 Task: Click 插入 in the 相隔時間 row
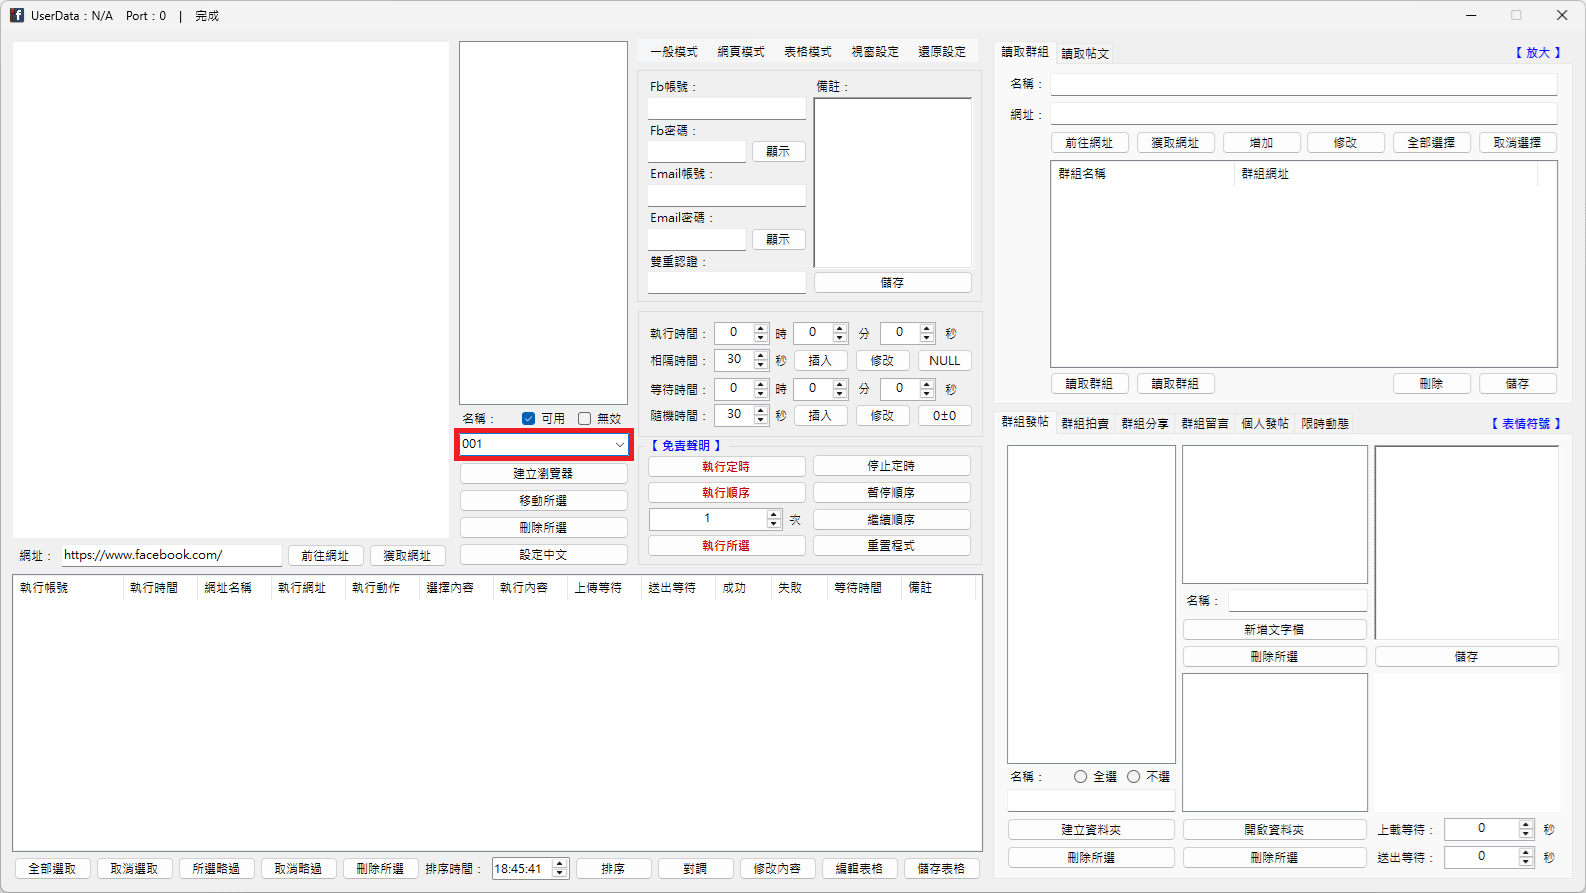point(820,360)
